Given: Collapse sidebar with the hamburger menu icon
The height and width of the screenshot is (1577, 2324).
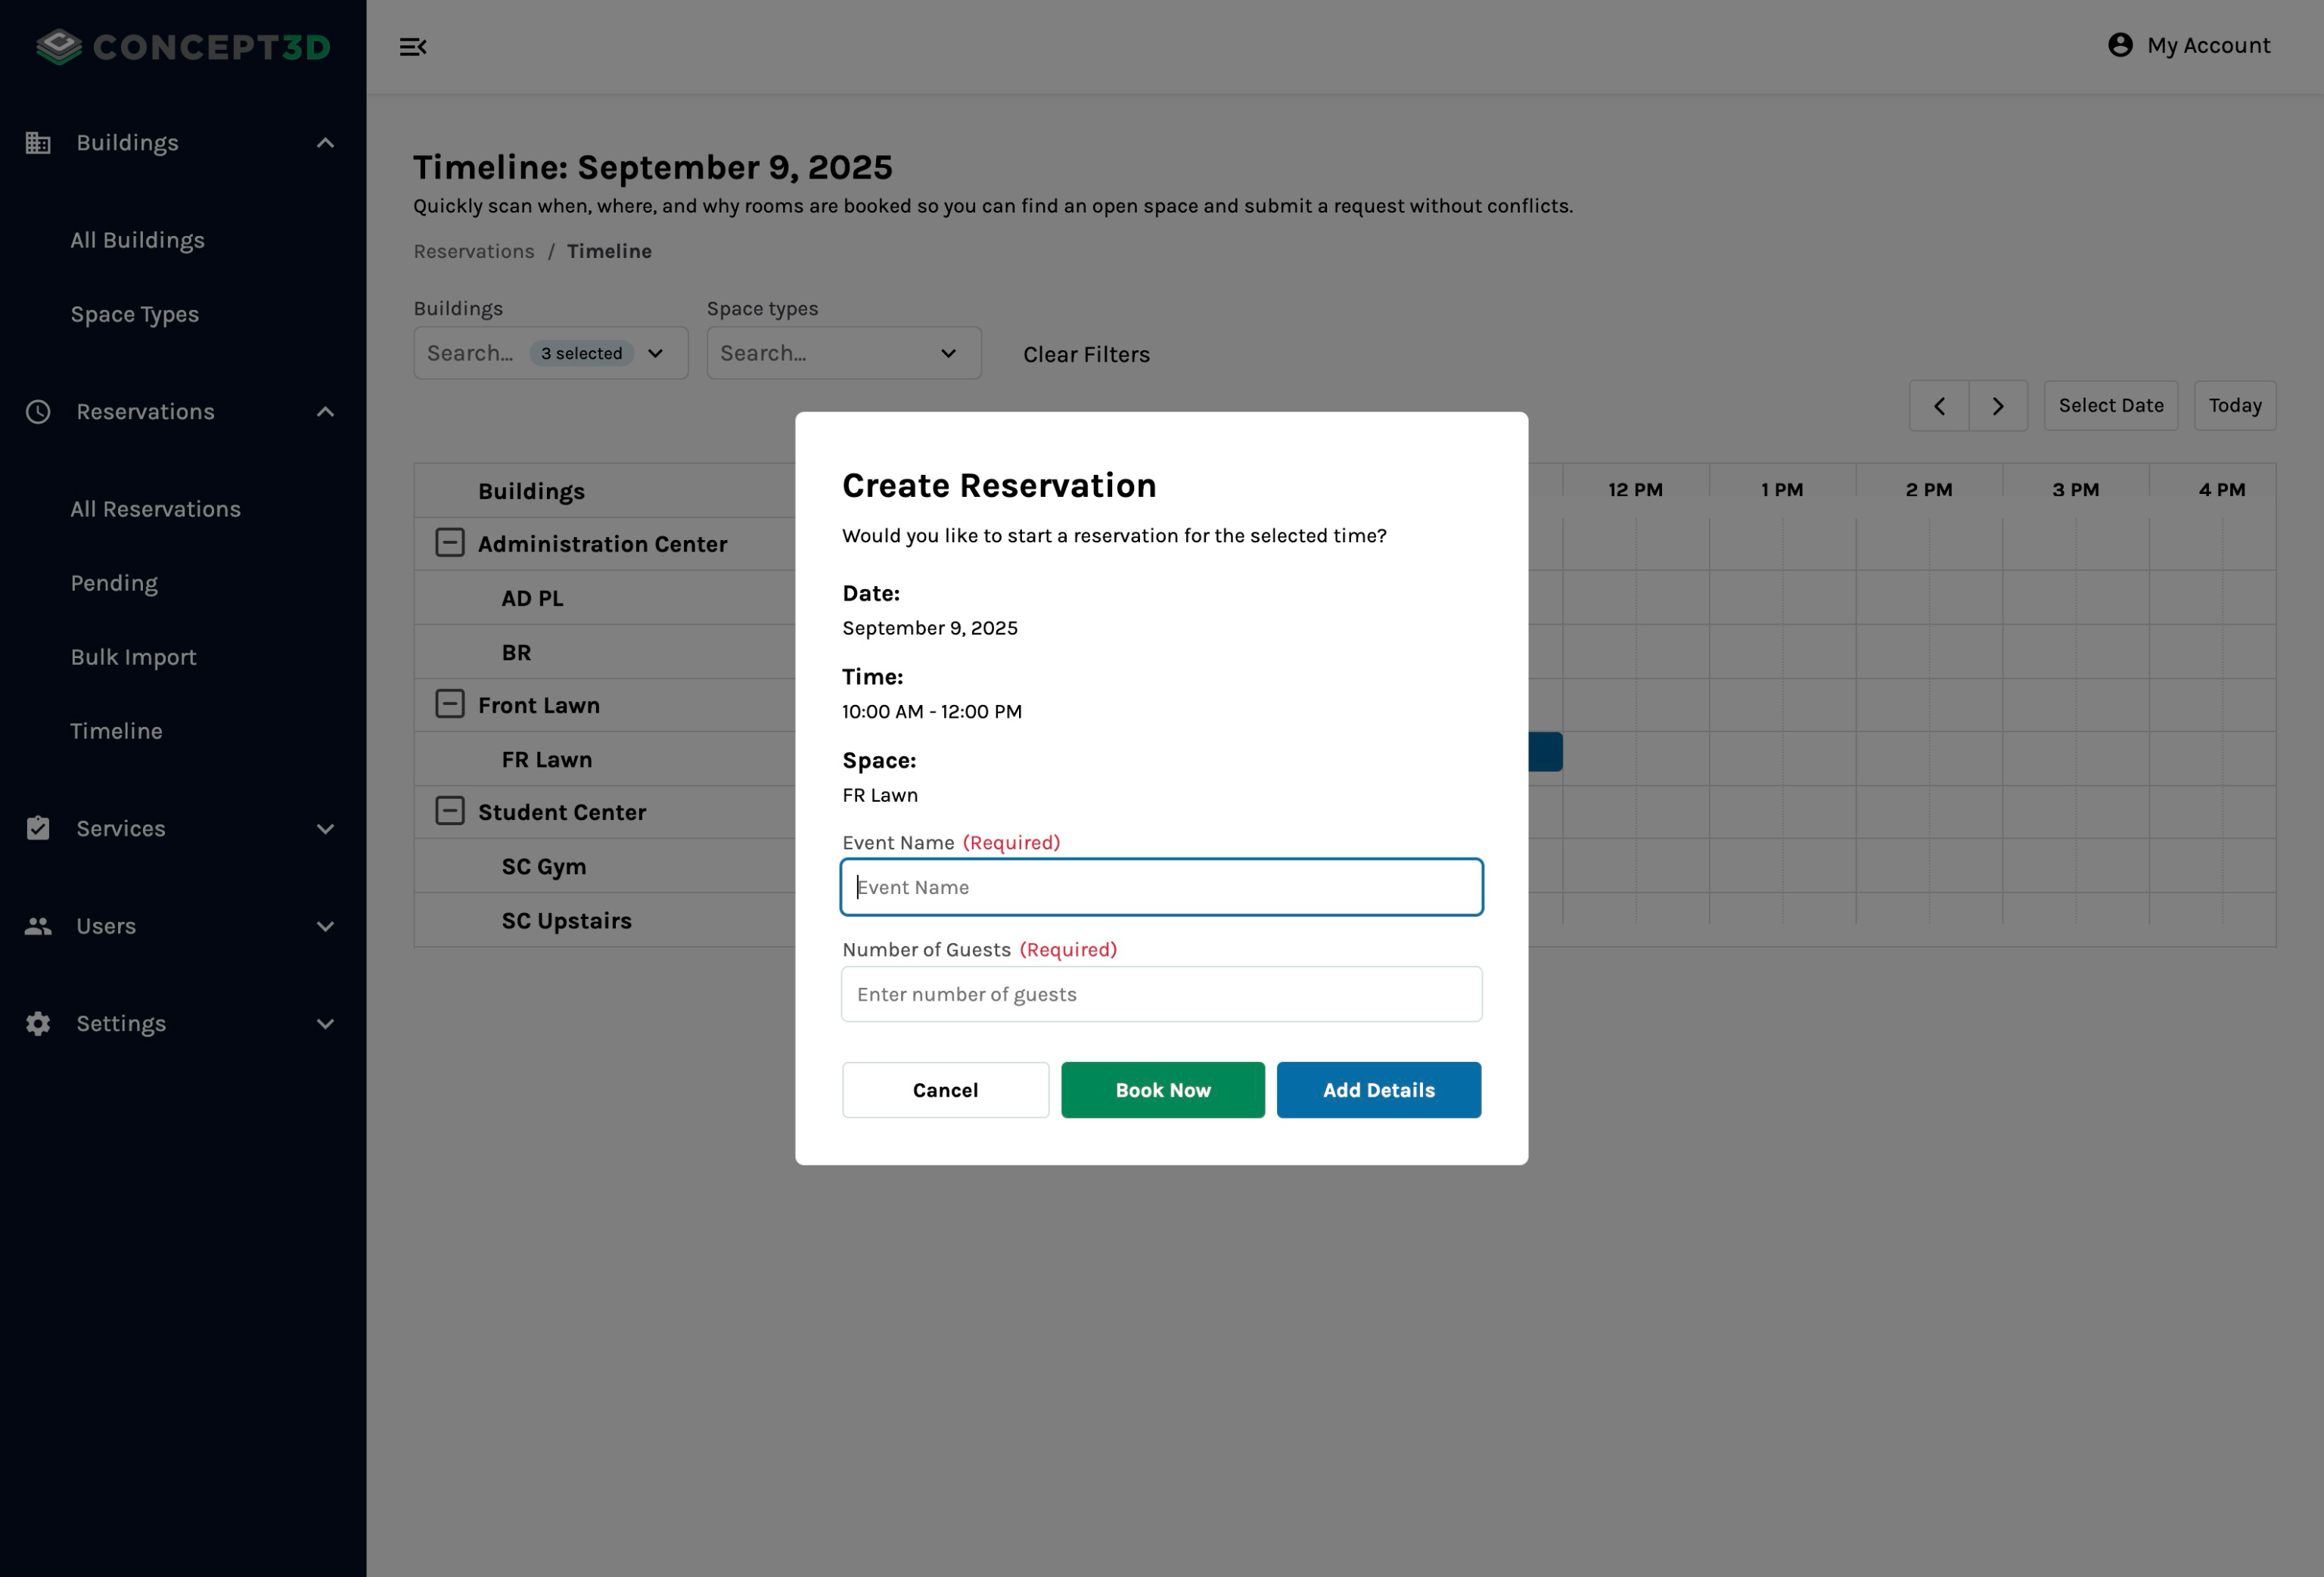Looking at the screenshot, I should pos(413,47).
